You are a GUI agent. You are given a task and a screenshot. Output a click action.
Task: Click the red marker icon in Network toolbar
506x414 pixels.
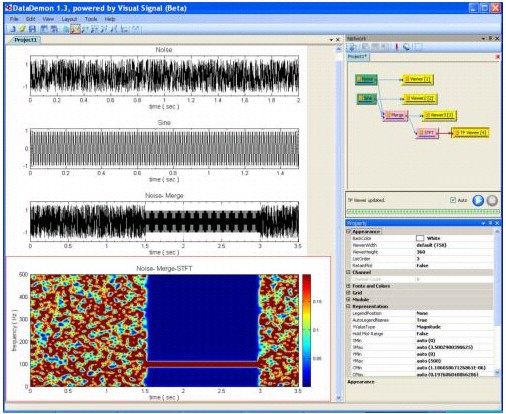(x=396, y=47)
